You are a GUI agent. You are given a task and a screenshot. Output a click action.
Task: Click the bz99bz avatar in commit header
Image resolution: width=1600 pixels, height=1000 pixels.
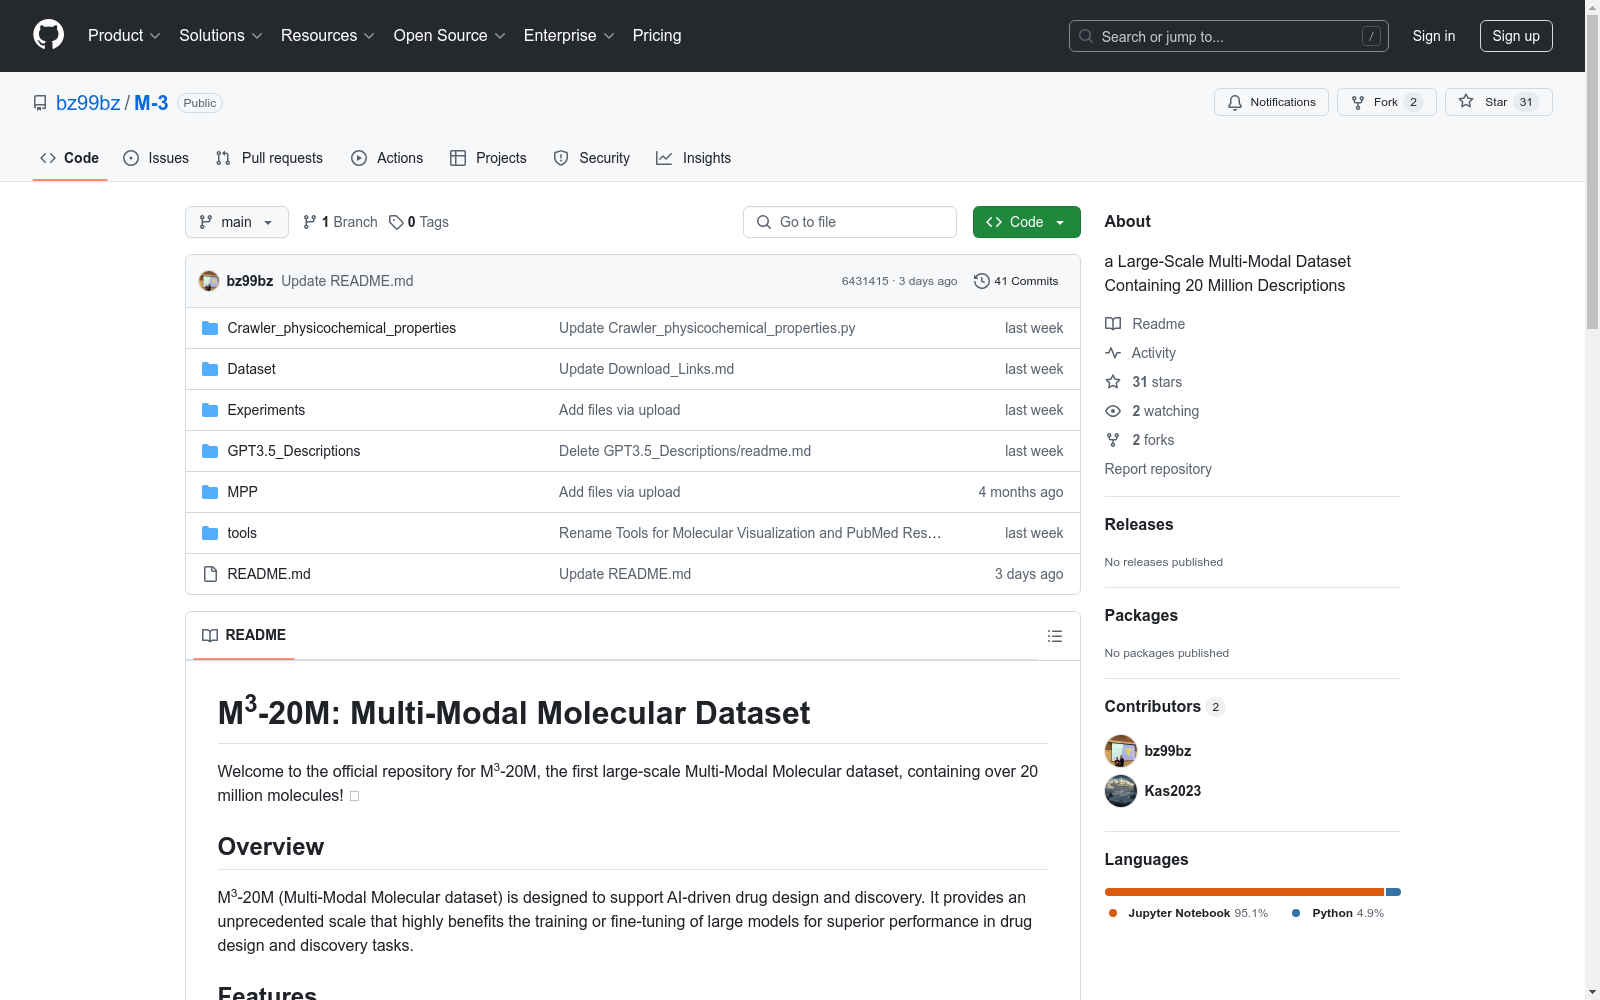(x=209, y=281)
